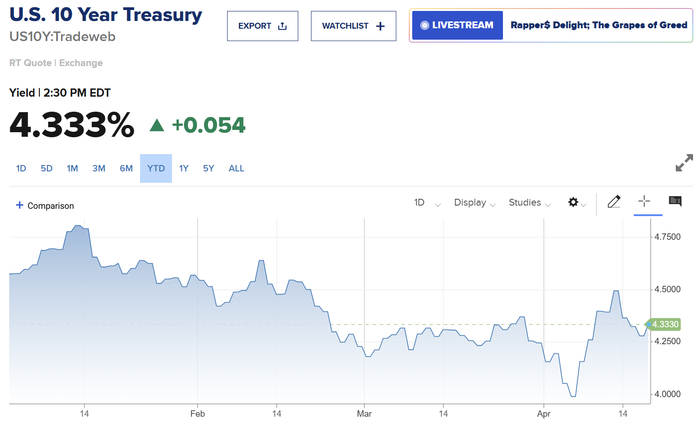The height and width of the screenshot is (429, 700).
Task: Click the LIVESTREAM button
Action: point(456,25)
